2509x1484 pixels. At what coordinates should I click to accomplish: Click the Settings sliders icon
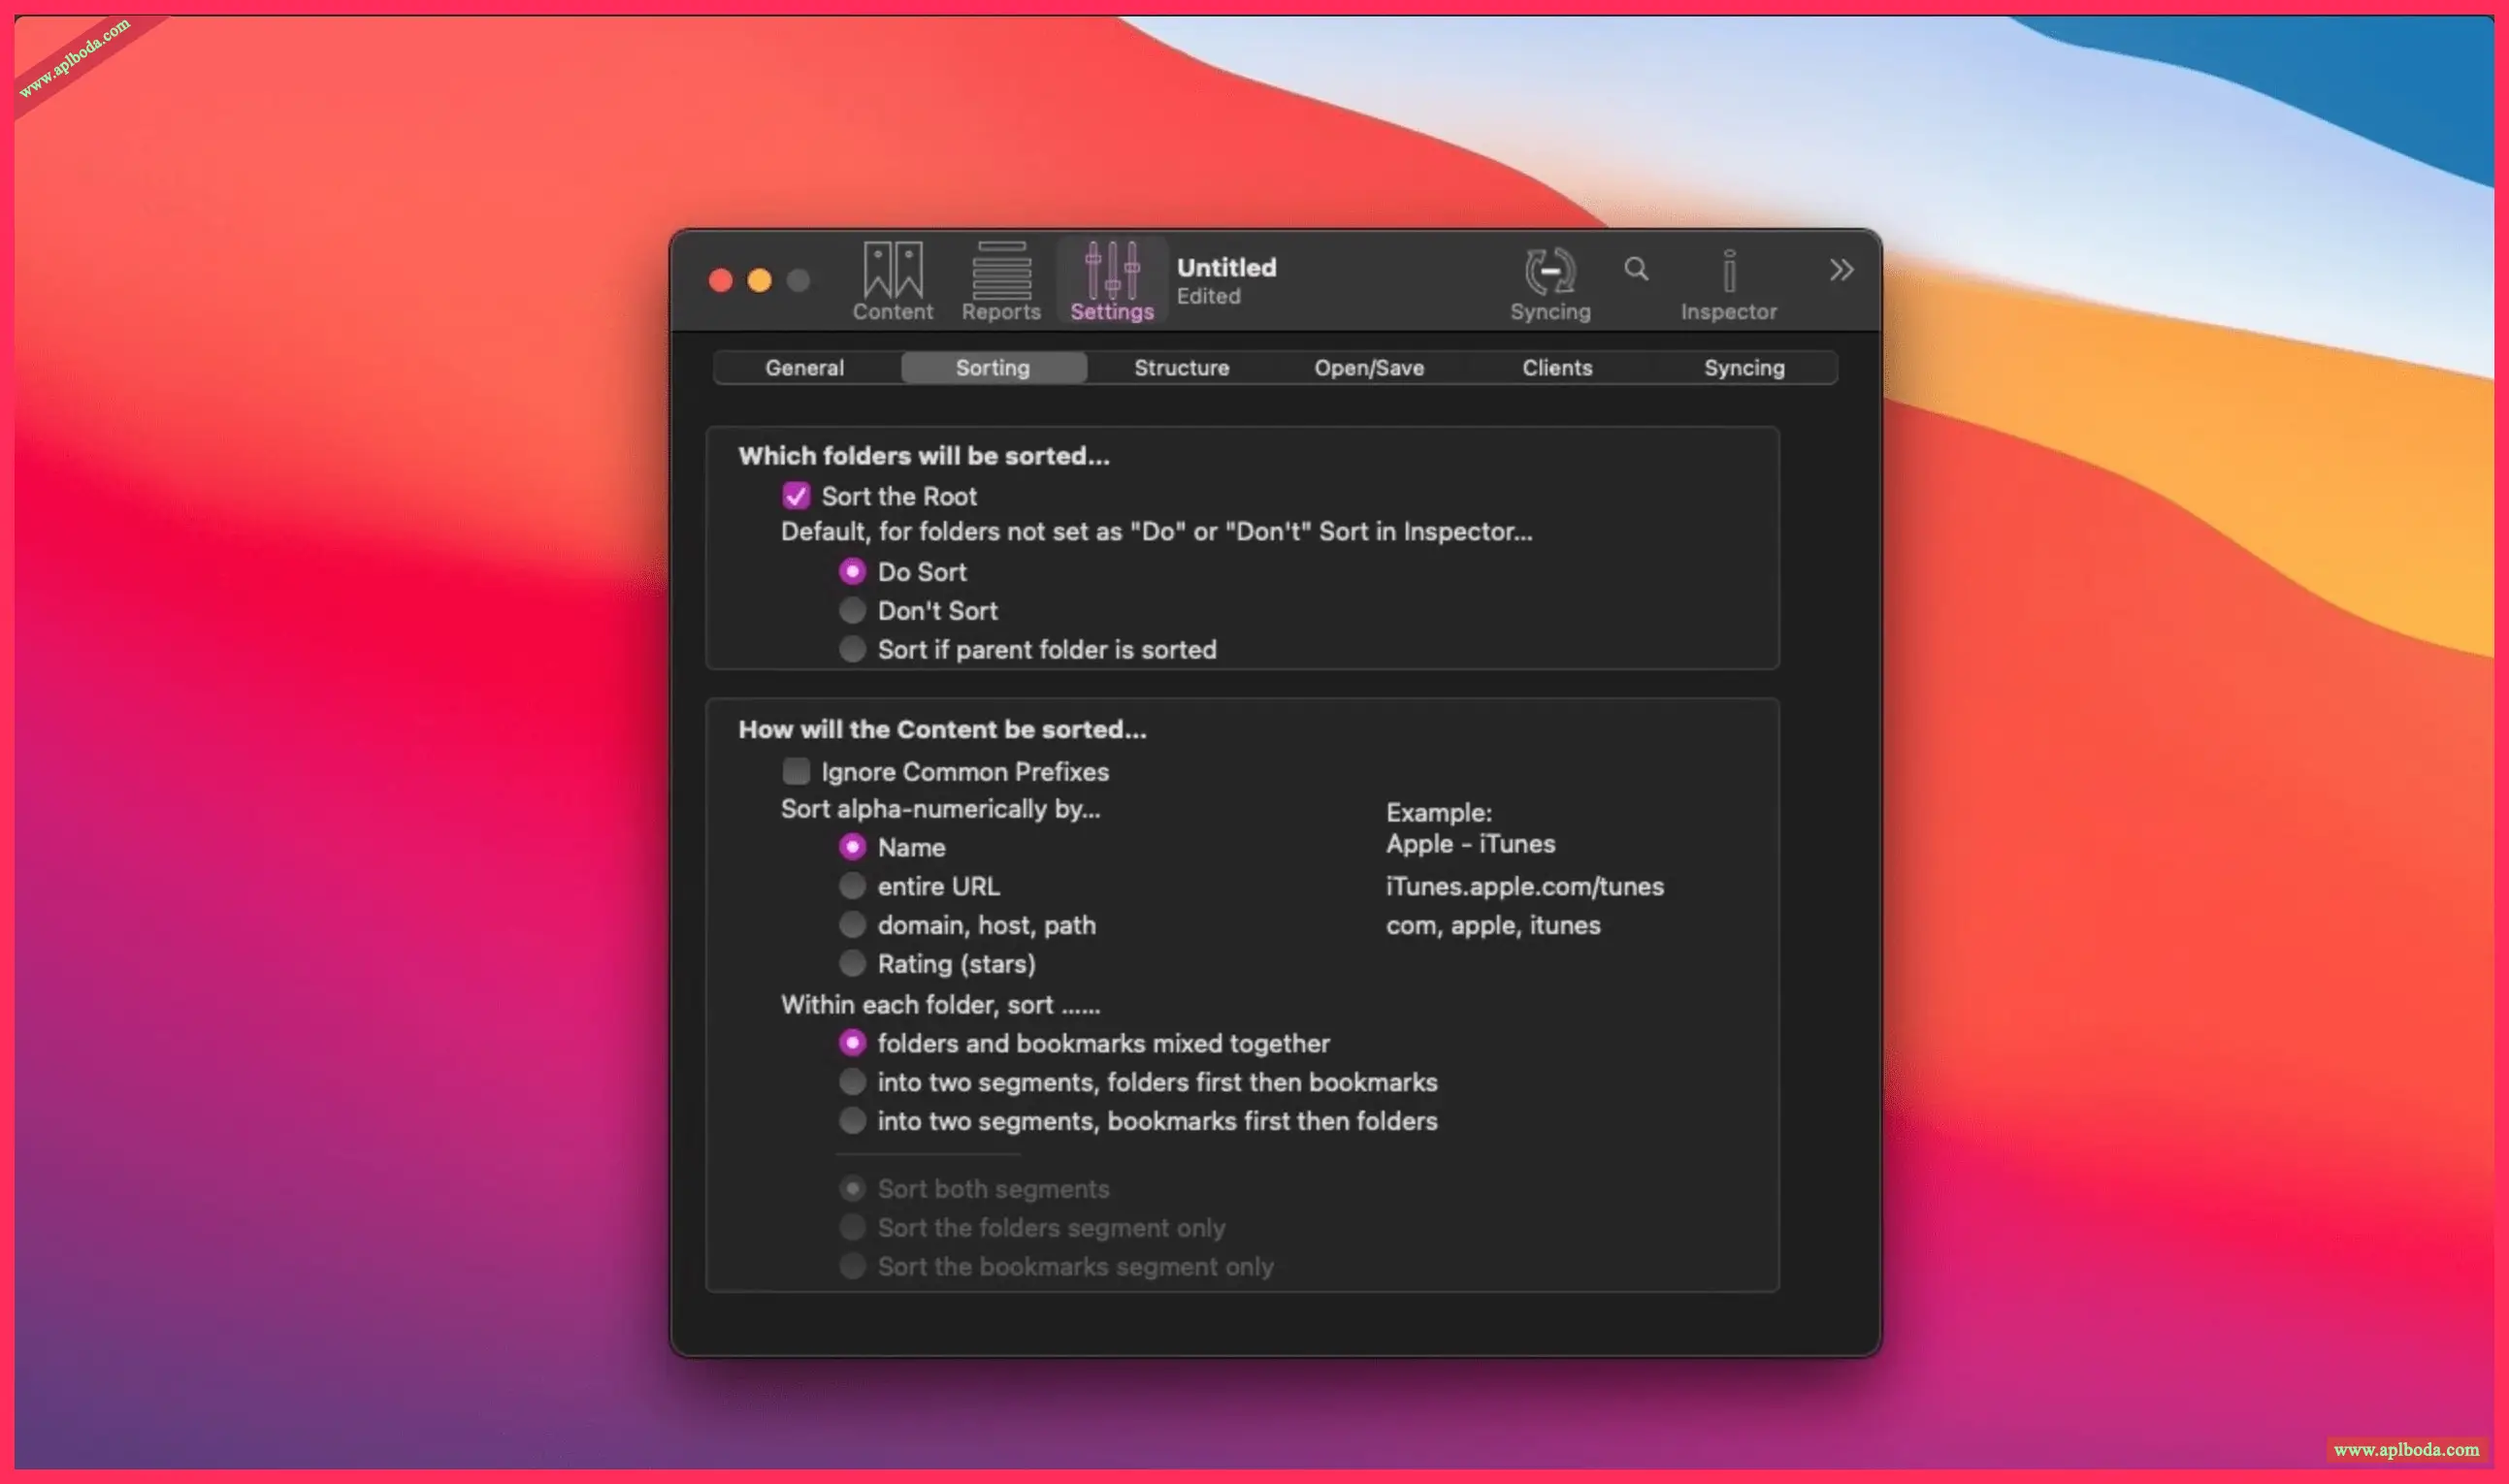coord(1112,272)
